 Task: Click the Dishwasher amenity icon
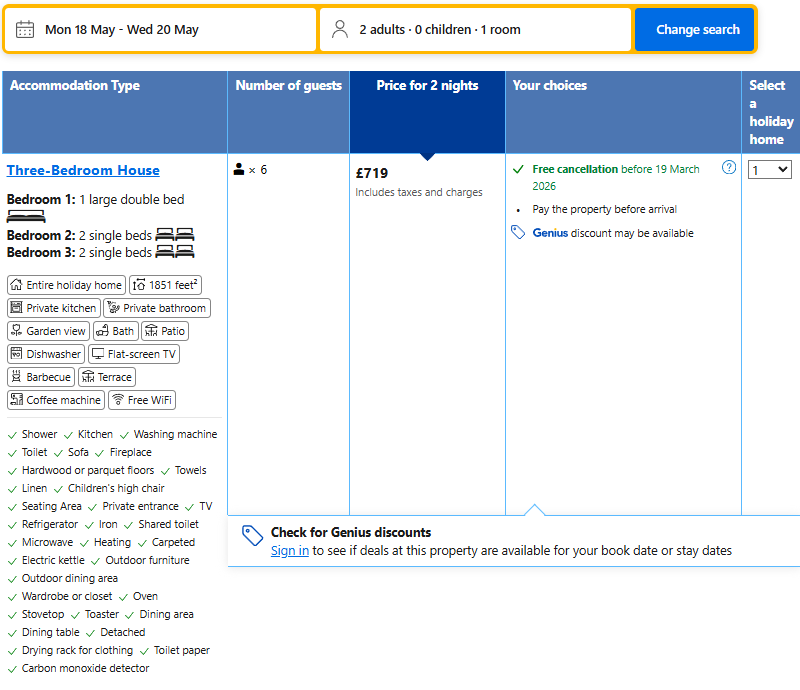16,354
